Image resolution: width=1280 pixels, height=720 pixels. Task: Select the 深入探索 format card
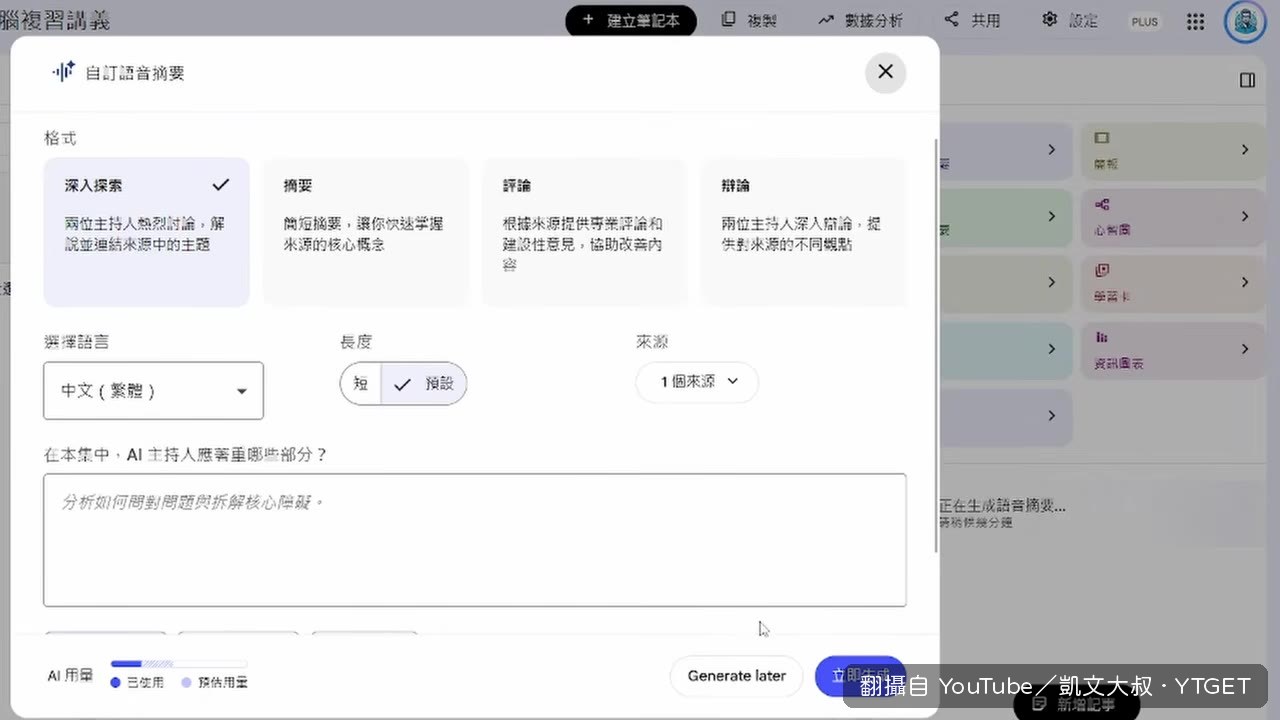[x=146, y=231]
